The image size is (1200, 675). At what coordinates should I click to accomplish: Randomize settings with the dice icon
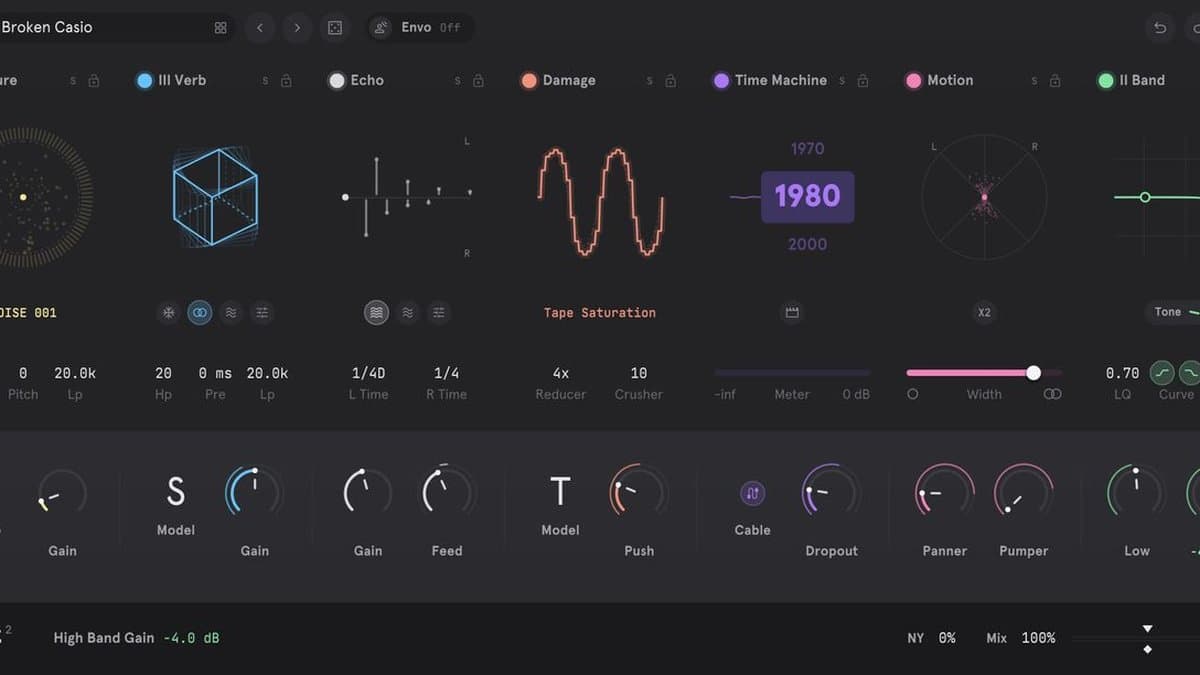(335, 28)
